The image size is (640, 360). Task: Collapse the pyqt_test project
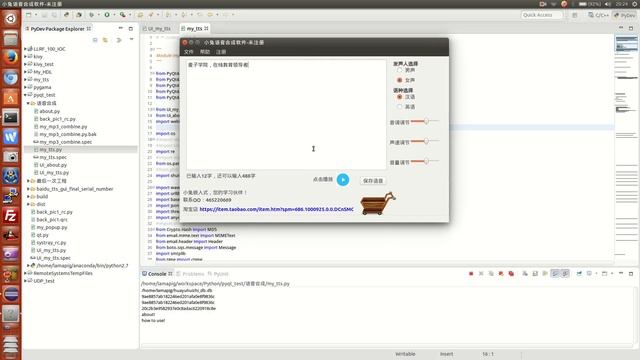click(x=25, y=95)
